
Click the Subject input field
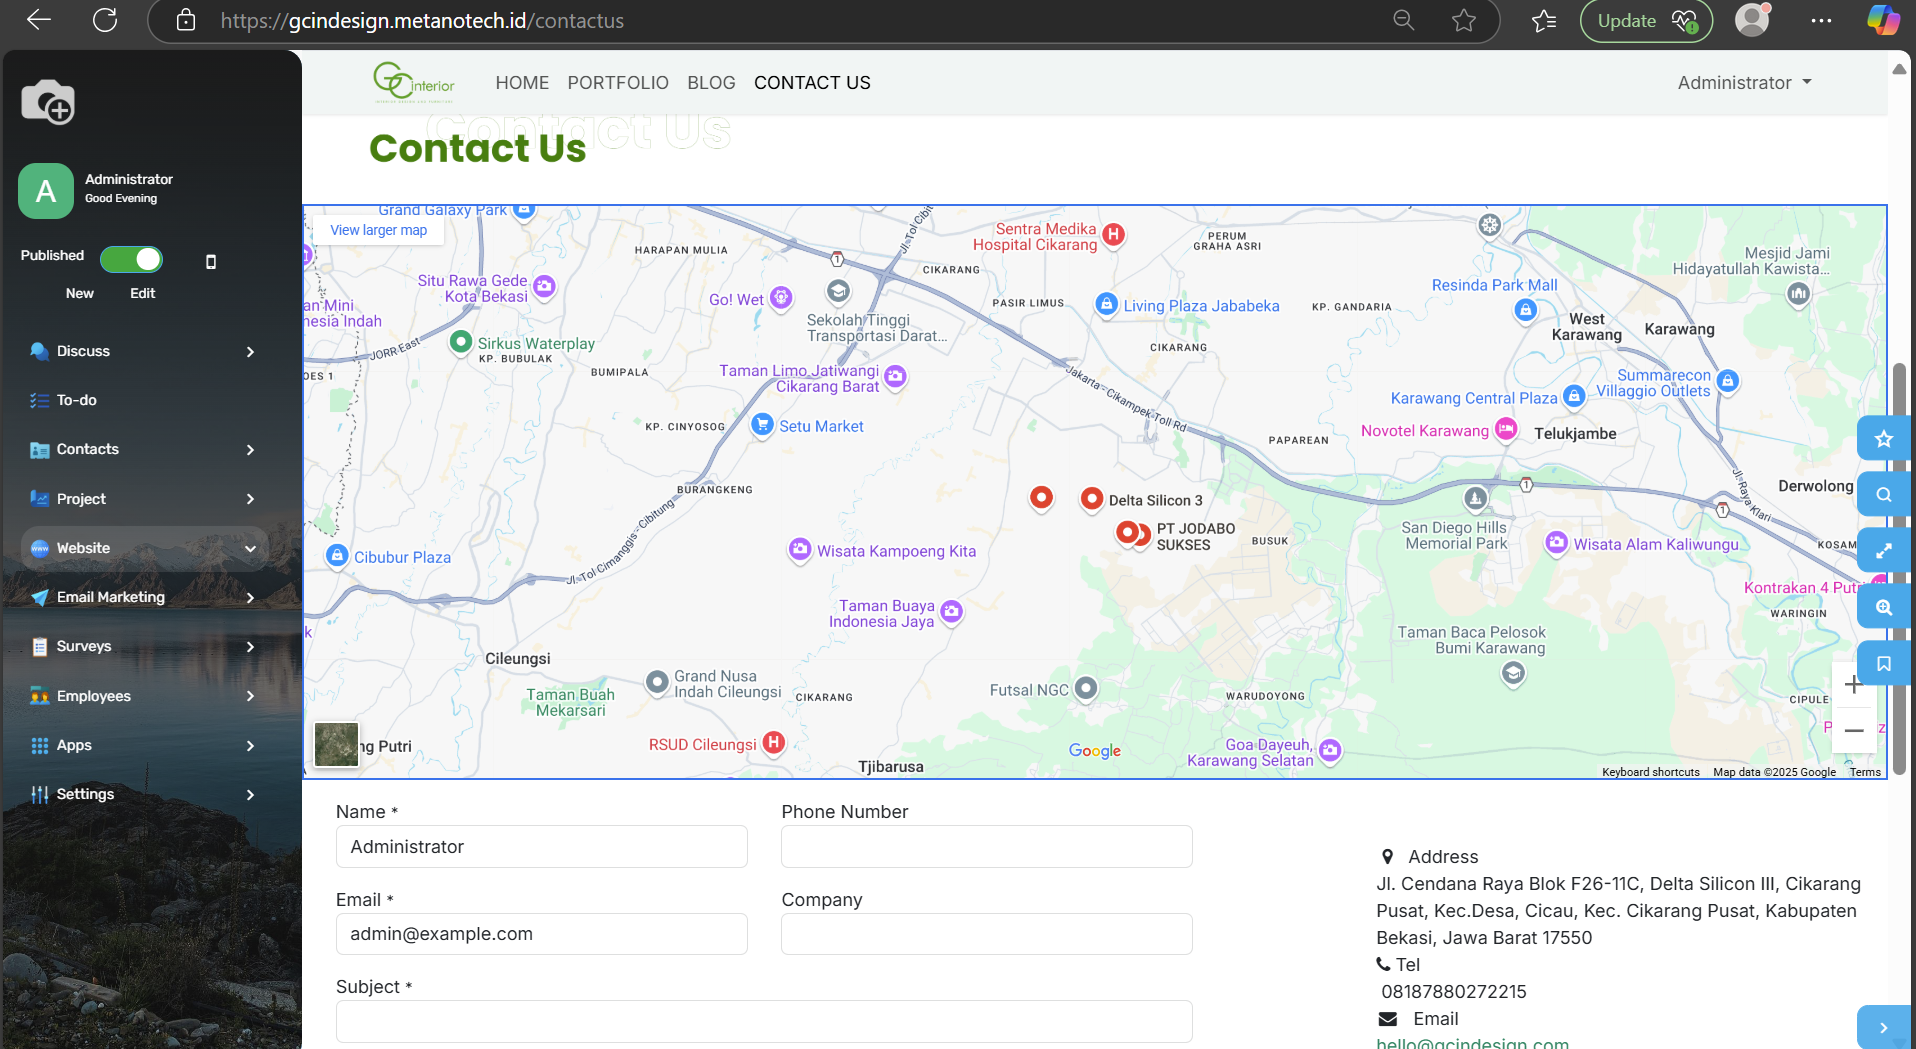pyautogui.click(x=764, y=1021)
